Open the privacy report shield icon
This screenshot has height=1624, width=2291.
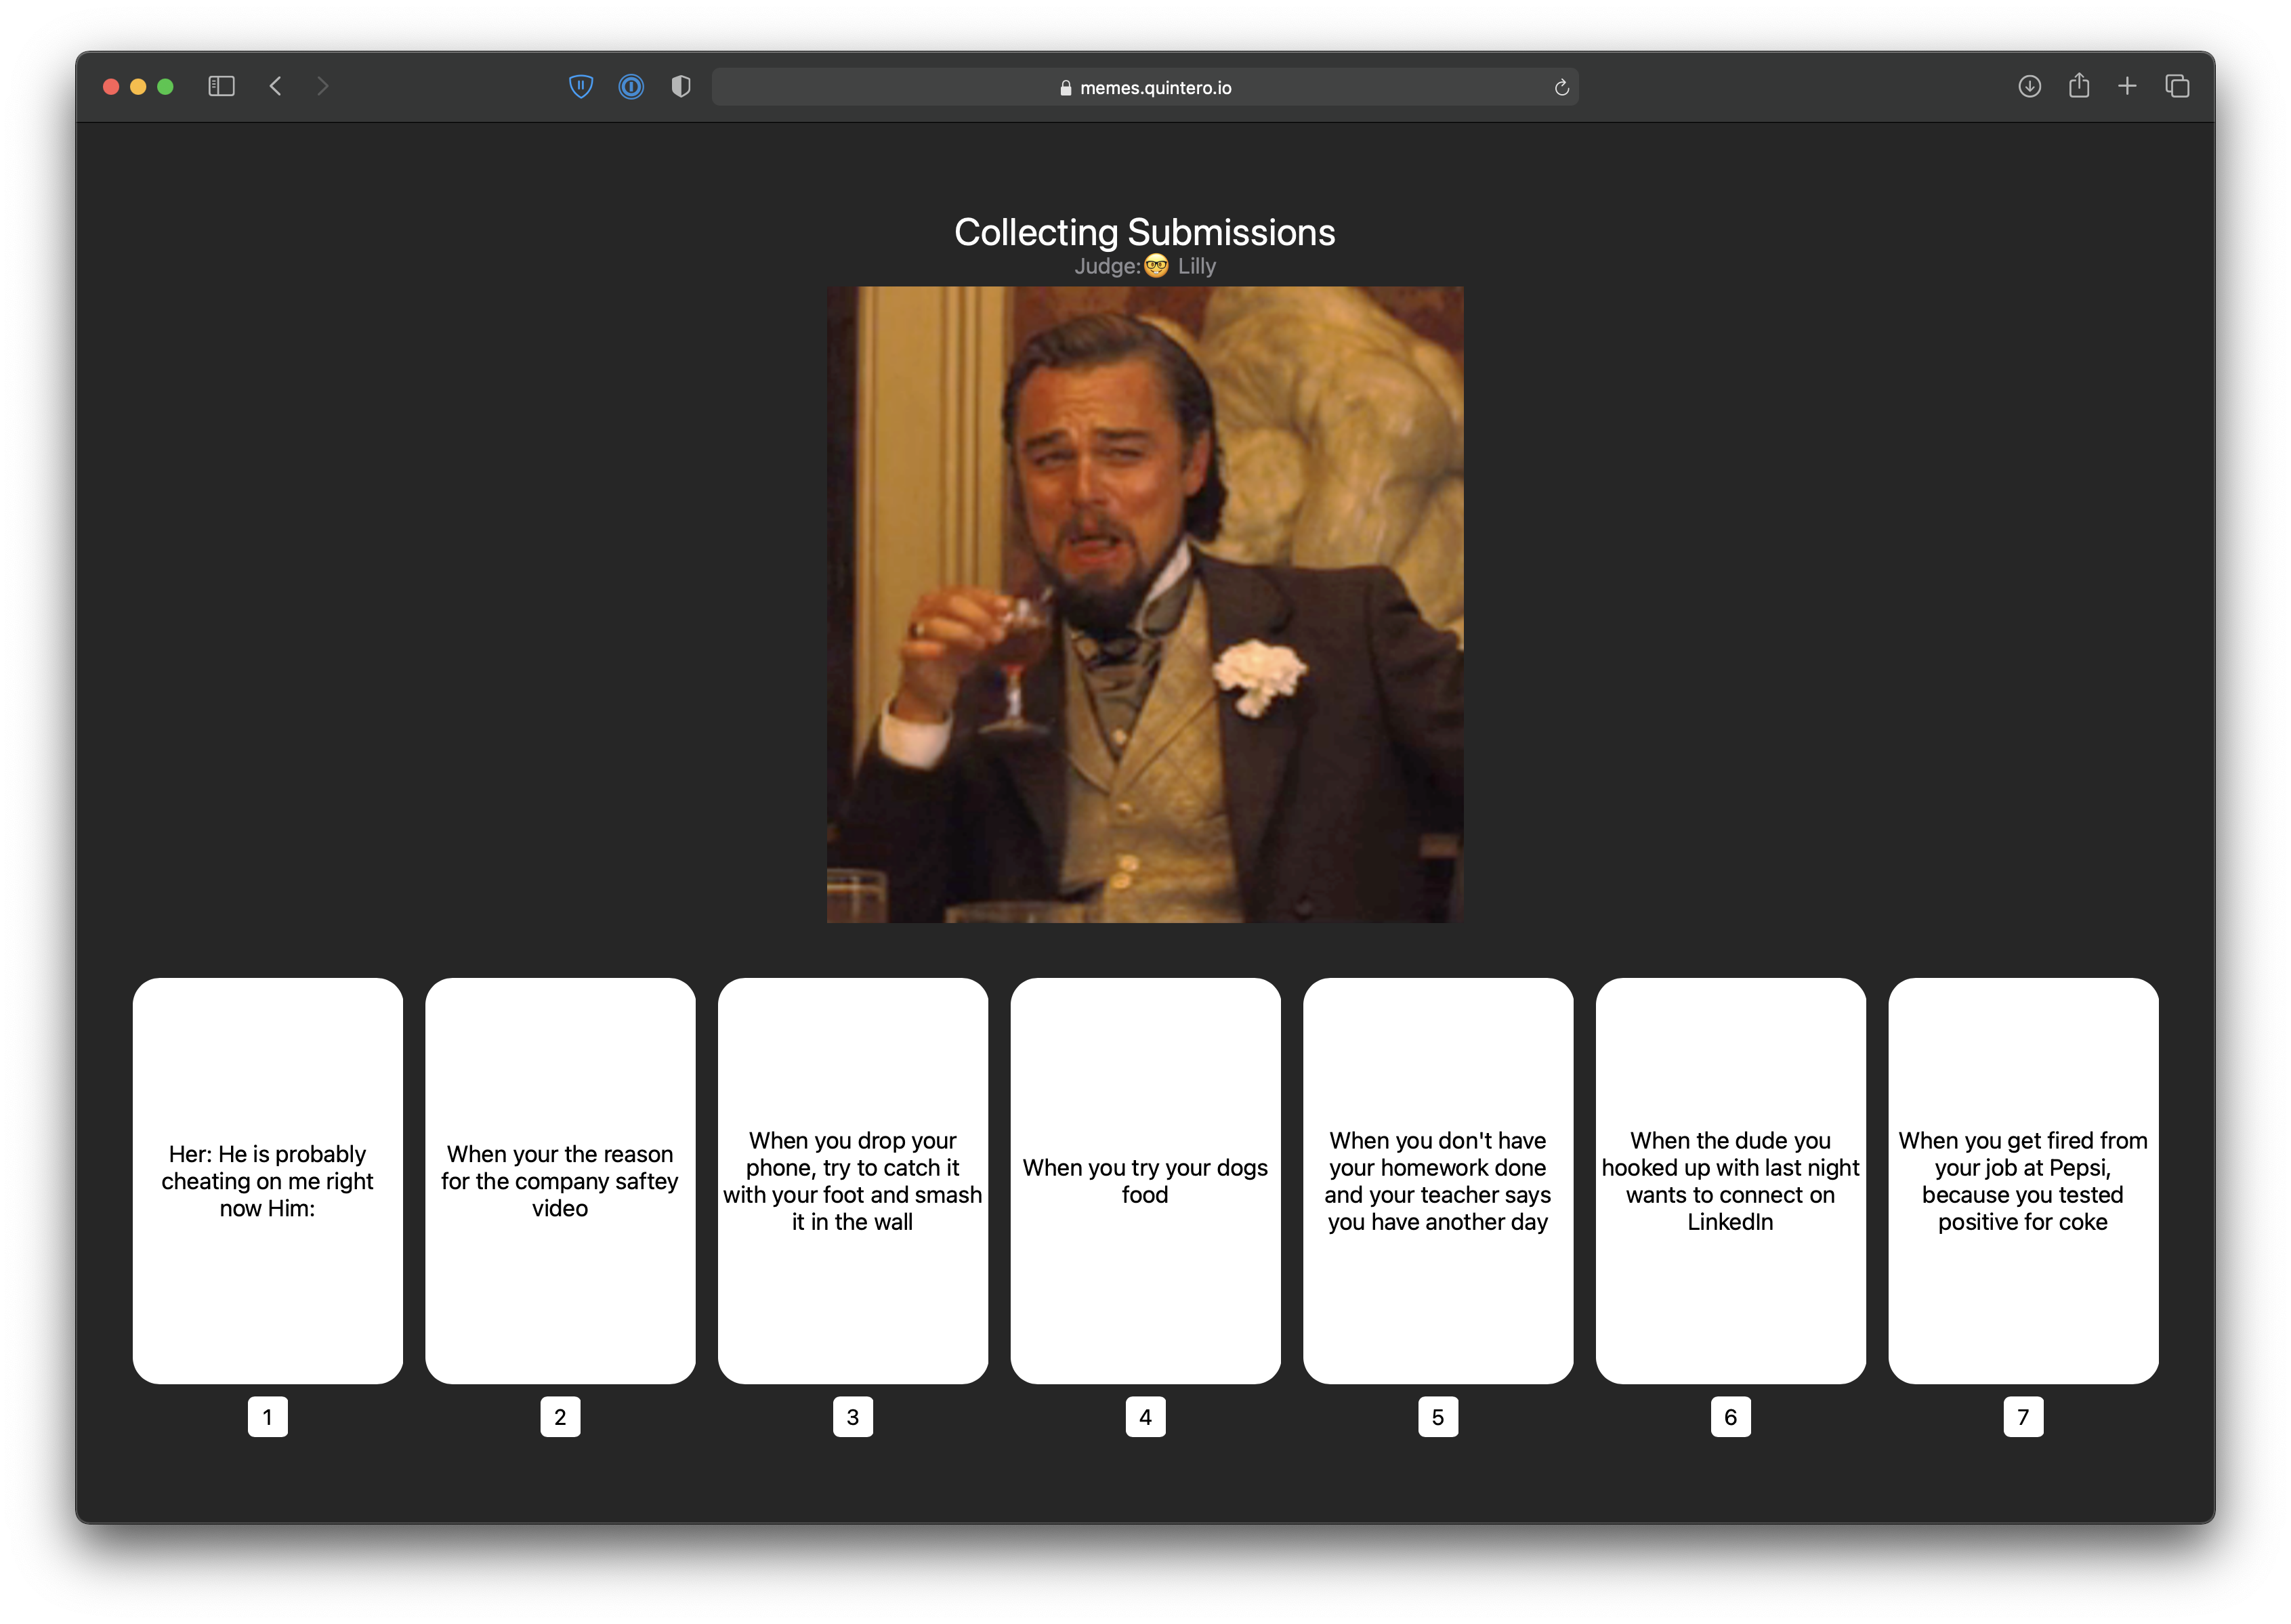[x=681, y=87]
